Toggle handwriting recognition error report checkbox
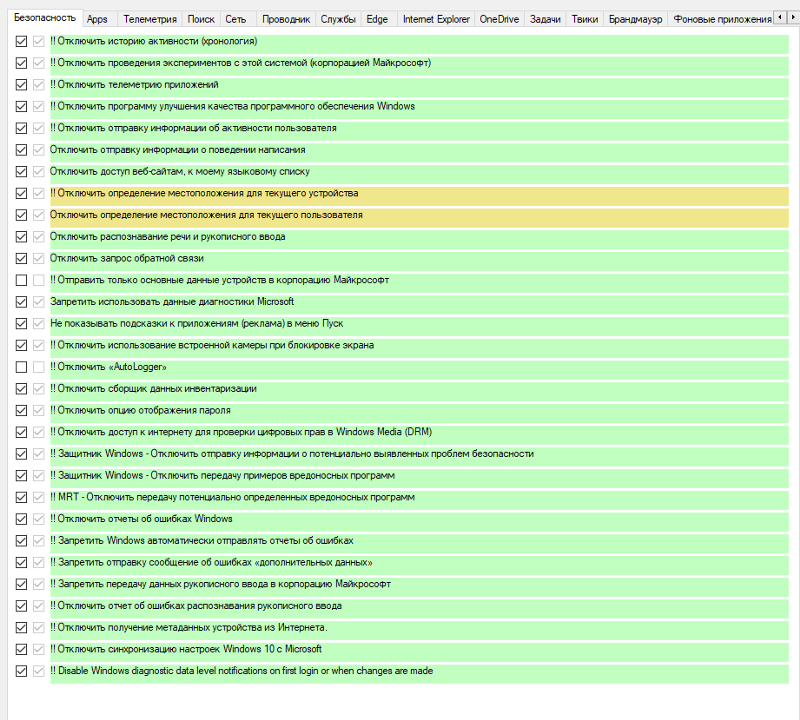The height and width of the screenshot is (720, 800). pos(21,606)
